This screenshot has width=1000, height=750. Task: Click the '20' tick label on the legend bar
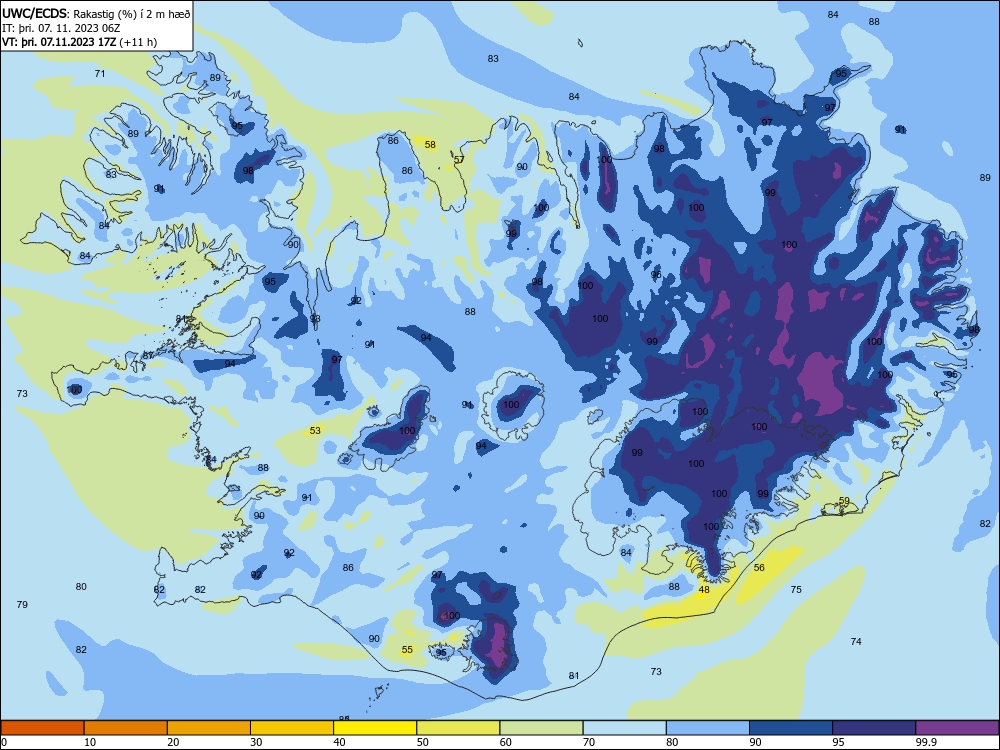(x=173, y=742)
